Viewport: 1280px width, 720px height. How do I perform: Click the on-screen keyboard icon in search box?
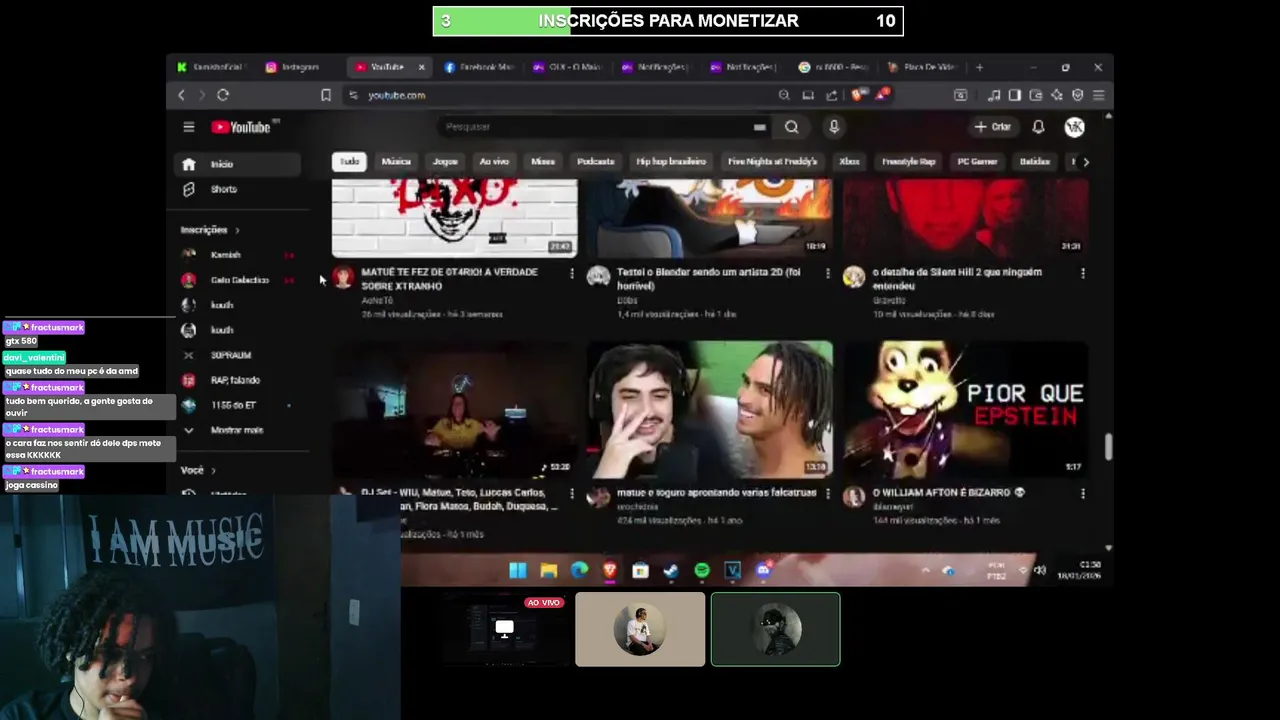click(x=760, y=127)
